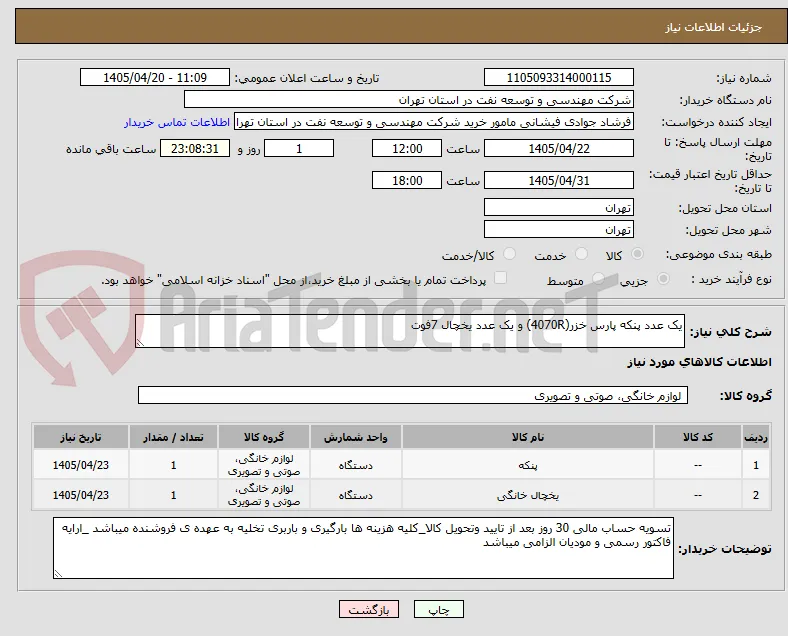Click row number 2 in the ردیف column
788x636 pixels.
[x=755, y=495]
